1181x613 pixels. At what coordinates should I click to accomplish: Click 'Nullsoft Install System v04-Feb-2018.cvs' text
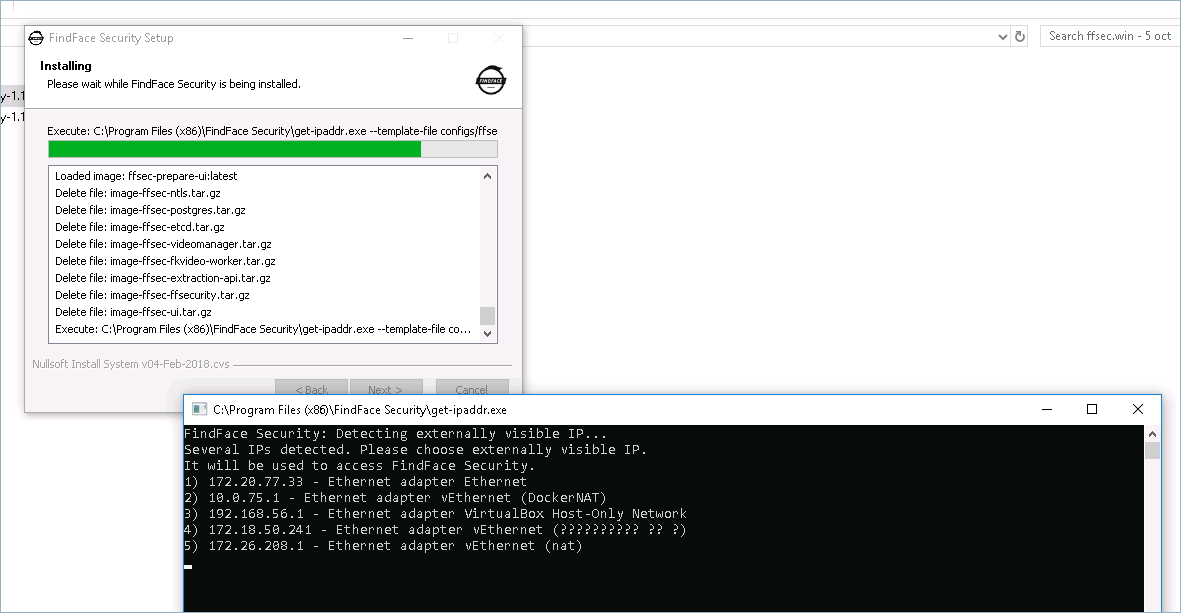pyautogui.click(x=130, y=364)
